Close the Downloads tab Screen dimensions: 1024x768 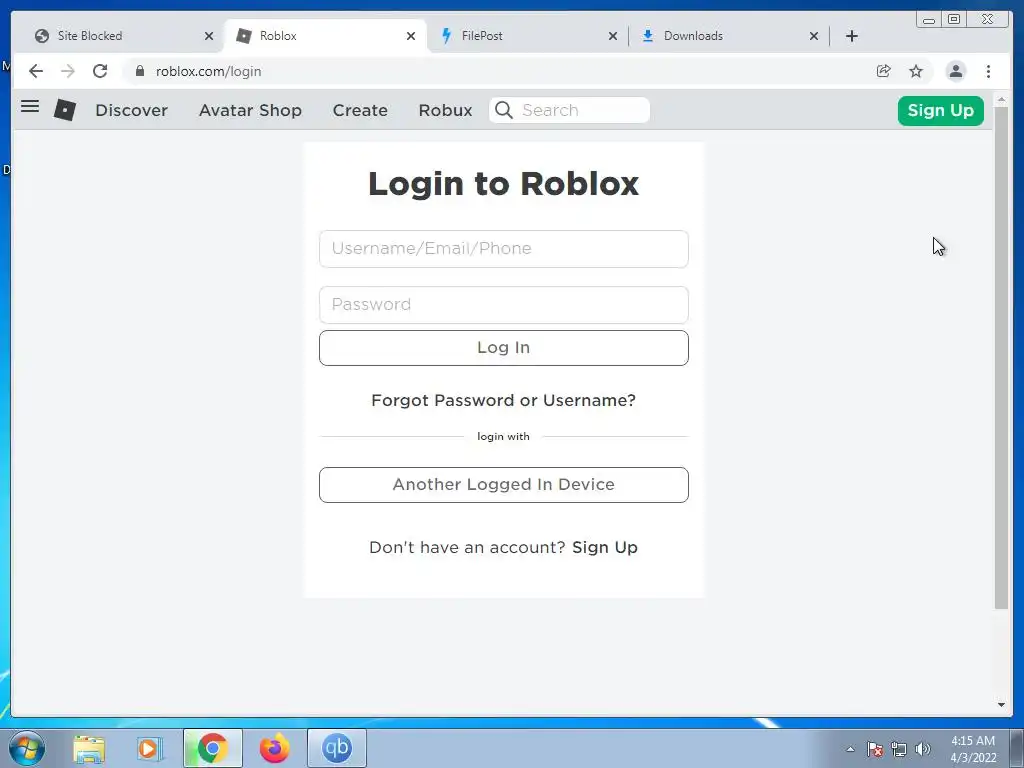pos(814,36)
